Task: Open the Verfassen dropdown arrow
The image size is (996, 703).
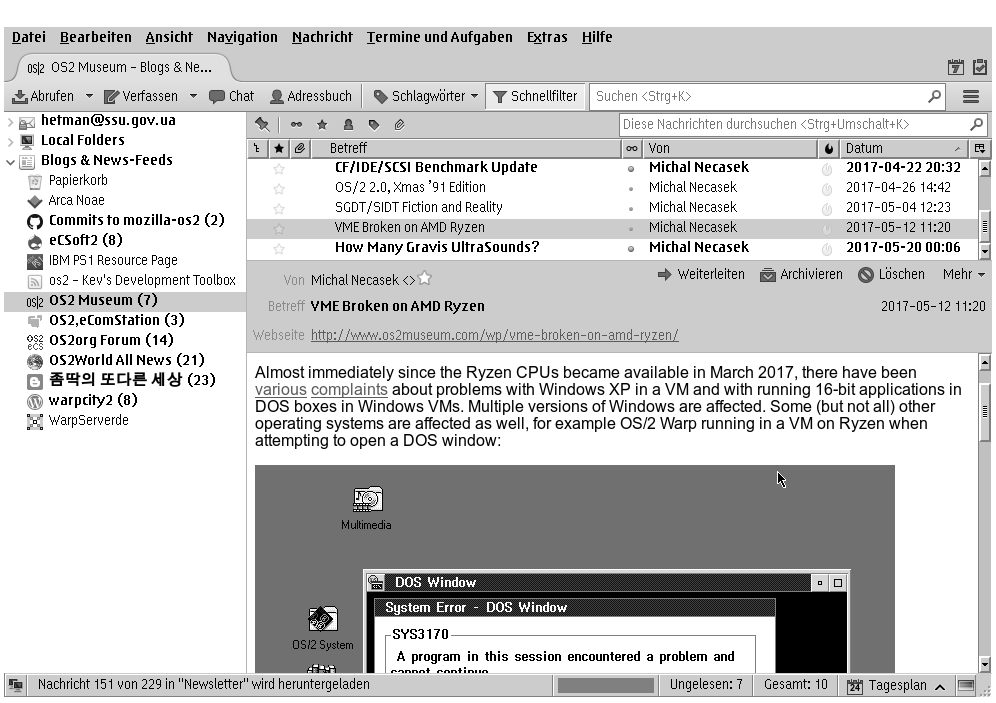Action: click(193, 97)
